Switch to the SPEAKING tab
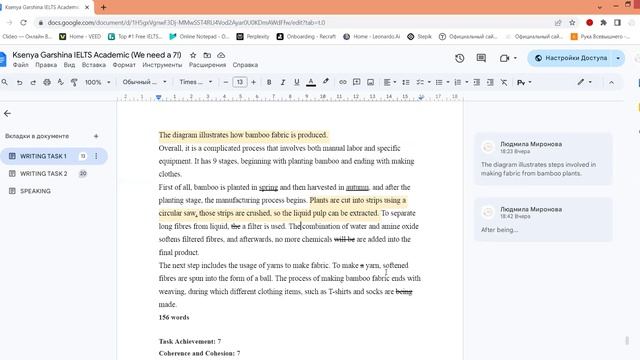 point(36,191)
